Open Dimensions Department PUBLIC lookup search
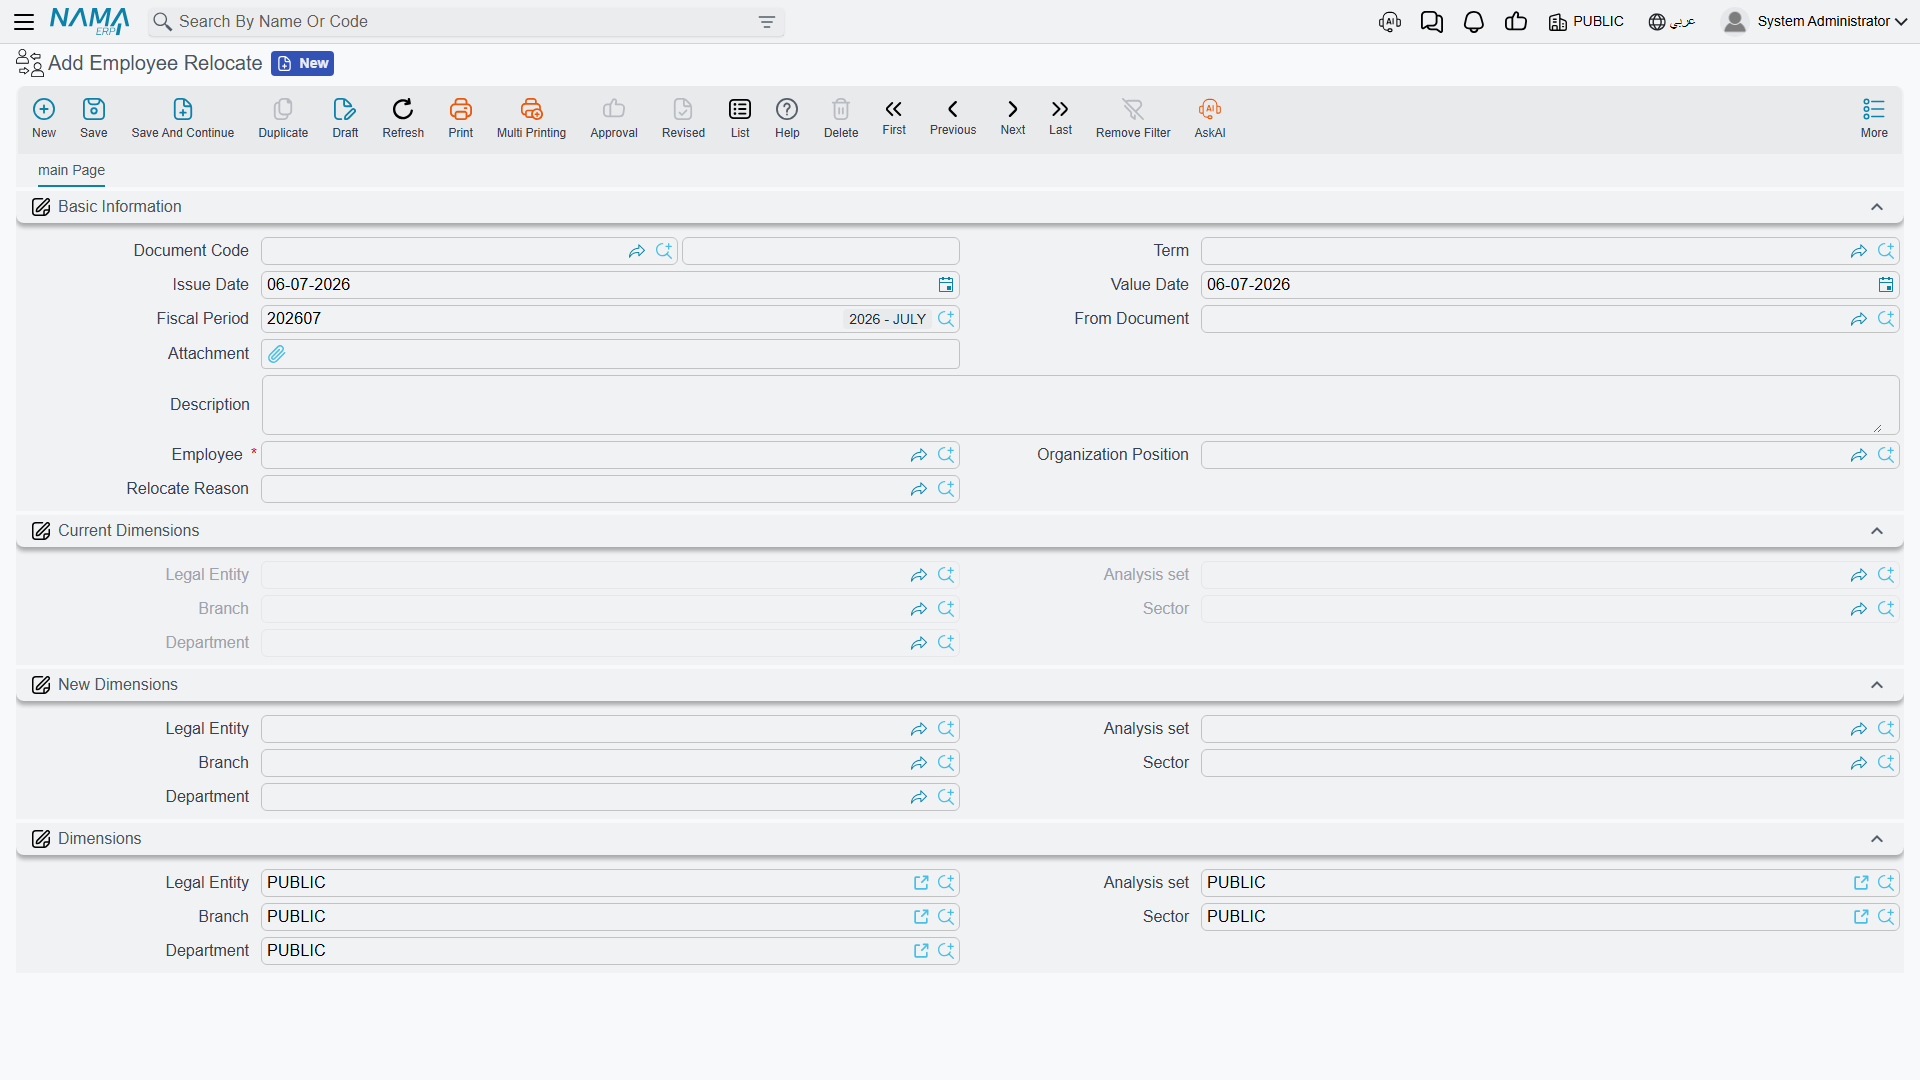Viewport: 1920px width, 1080px height. click(x=946, y=951)
